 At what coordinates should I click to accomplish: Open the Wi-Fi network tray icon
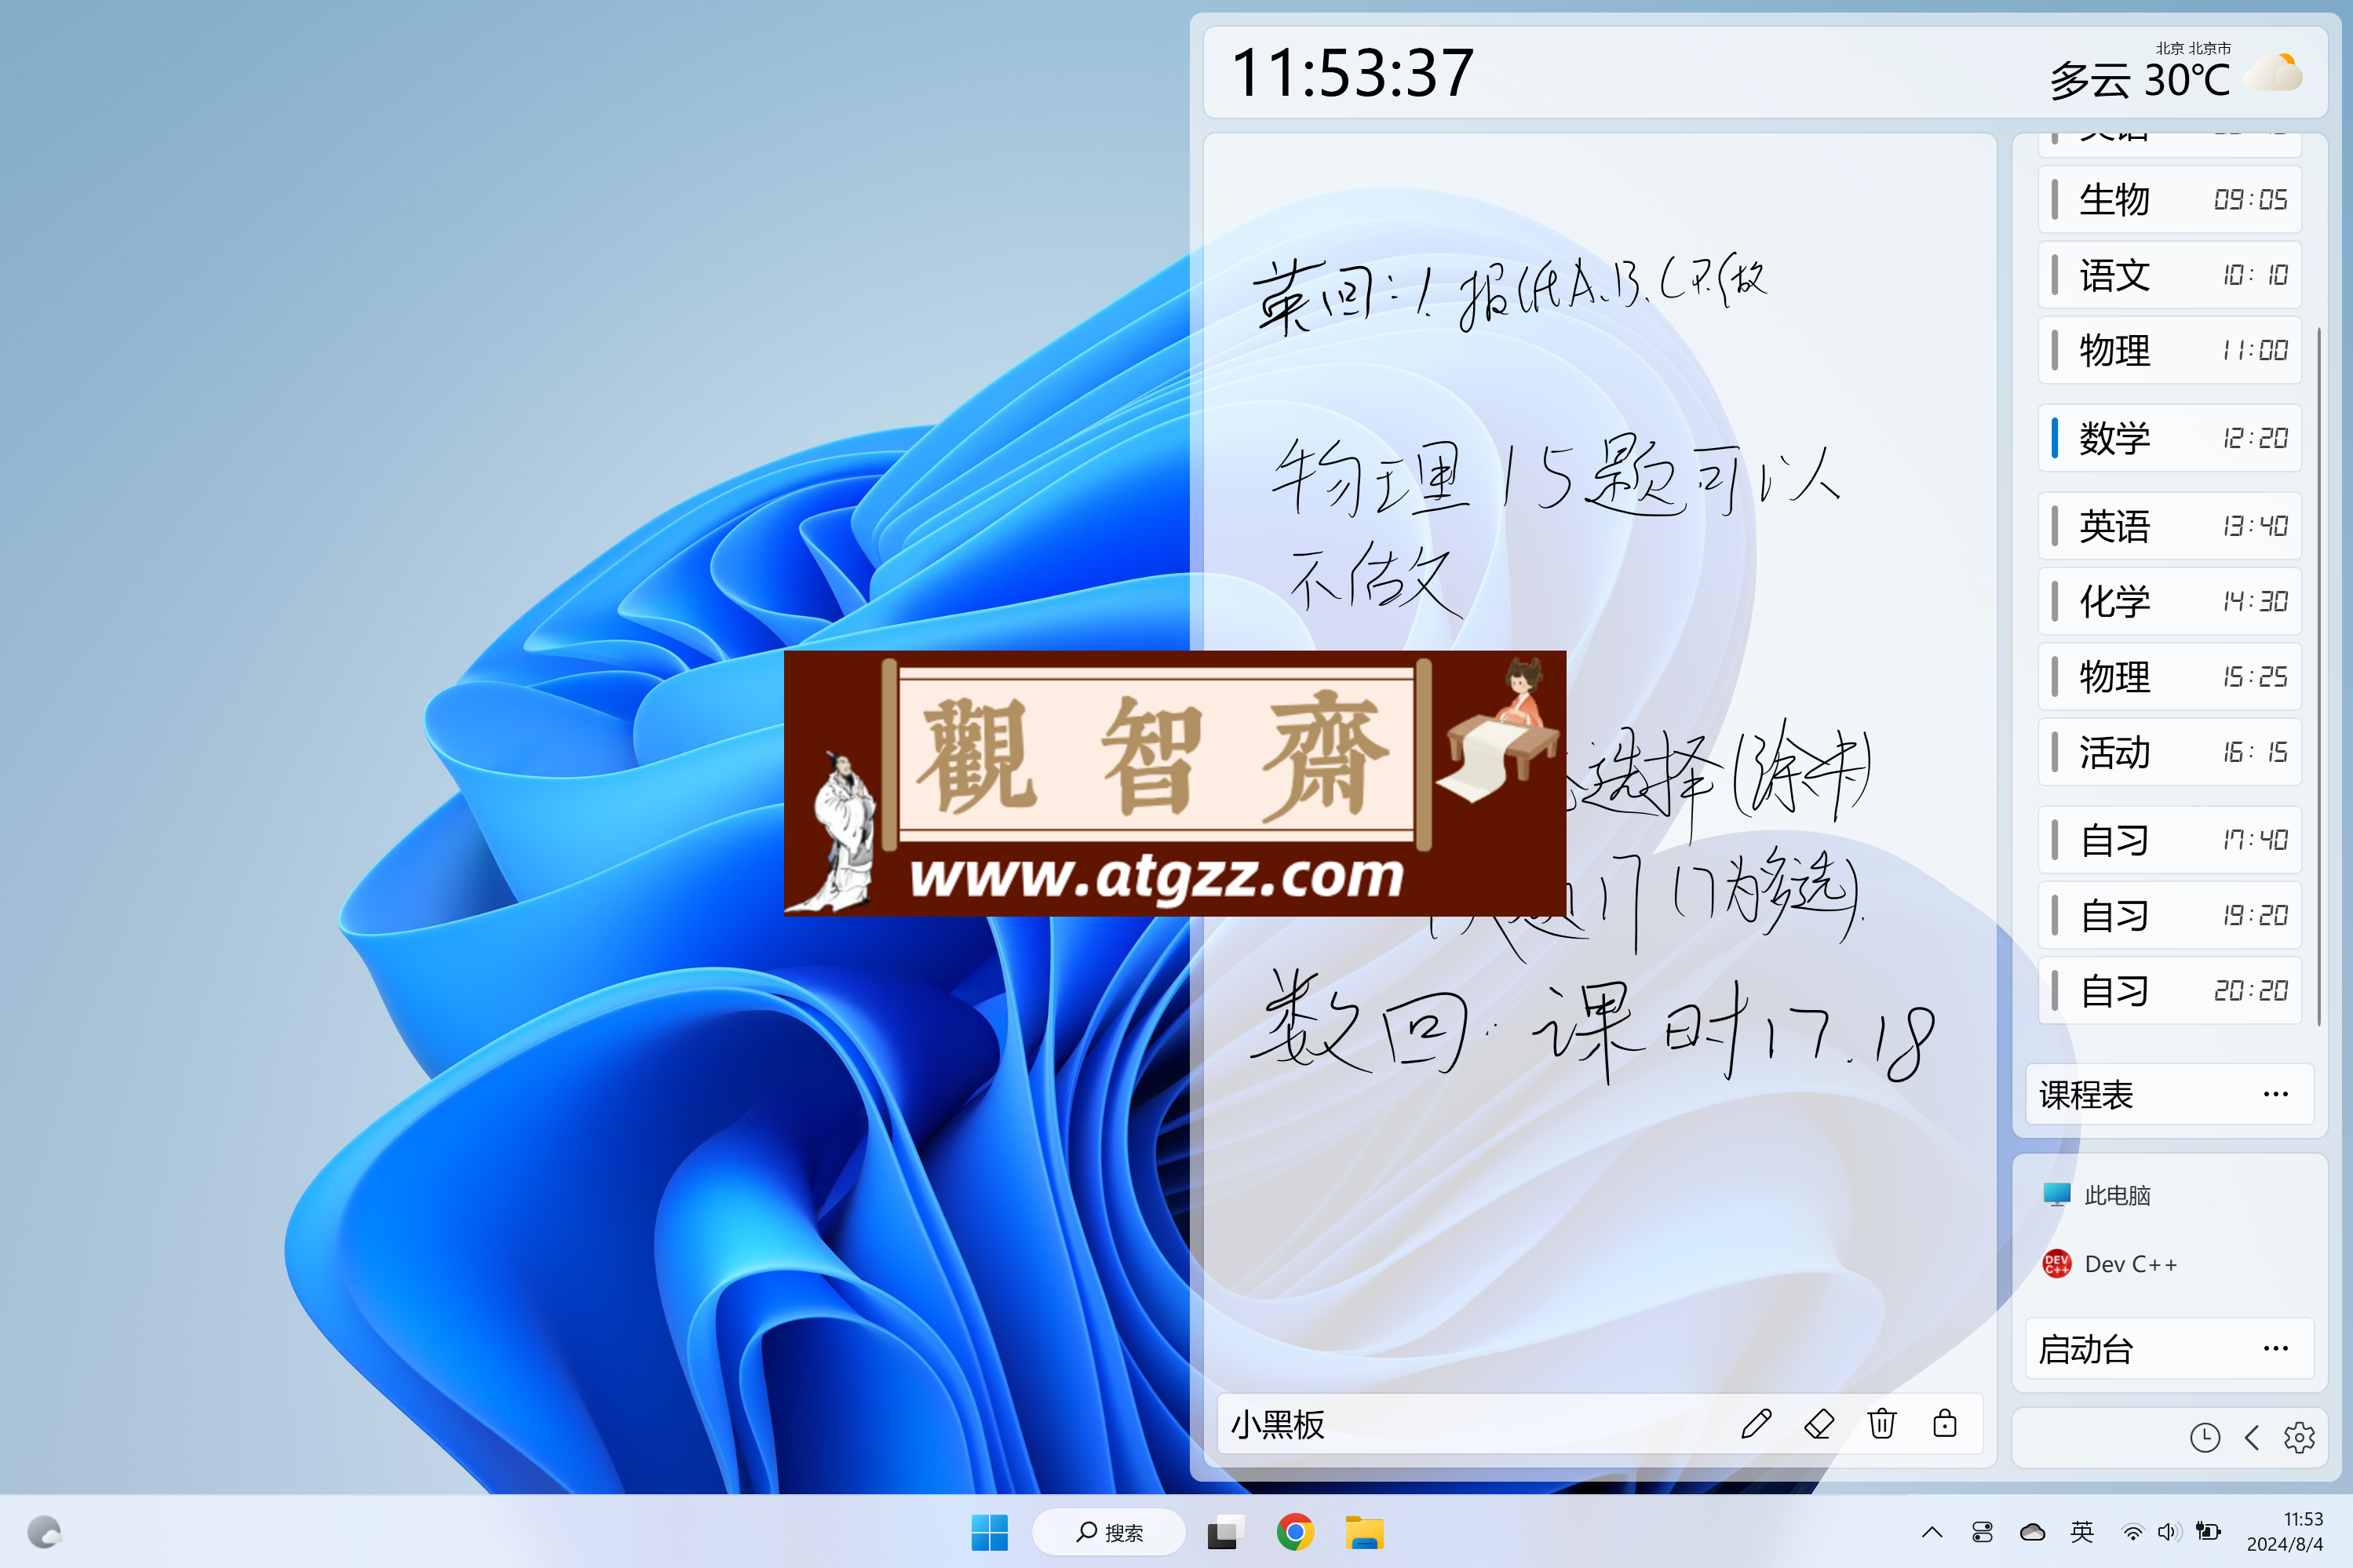[2132, 1532]
